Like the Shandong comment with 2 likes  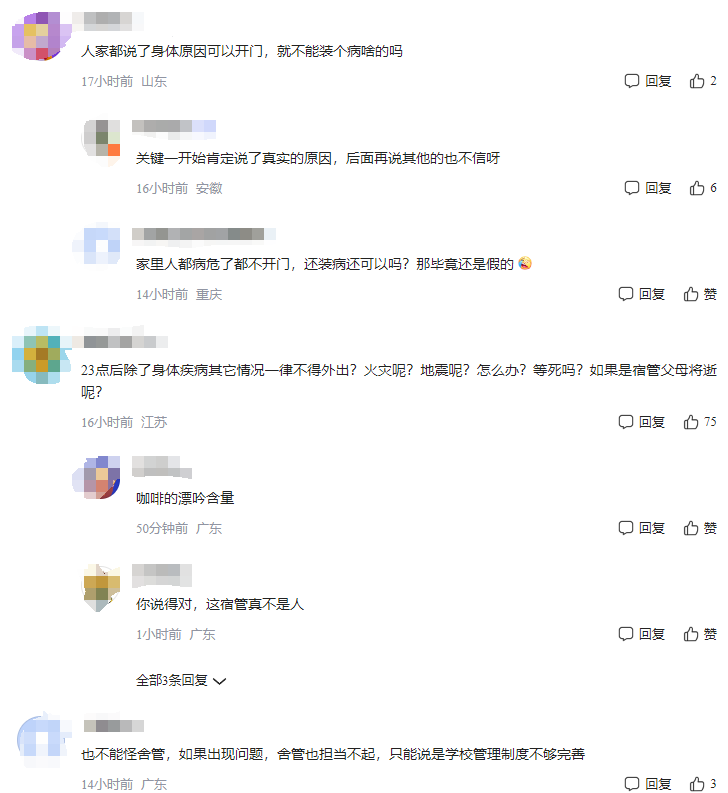pos(703,81)
